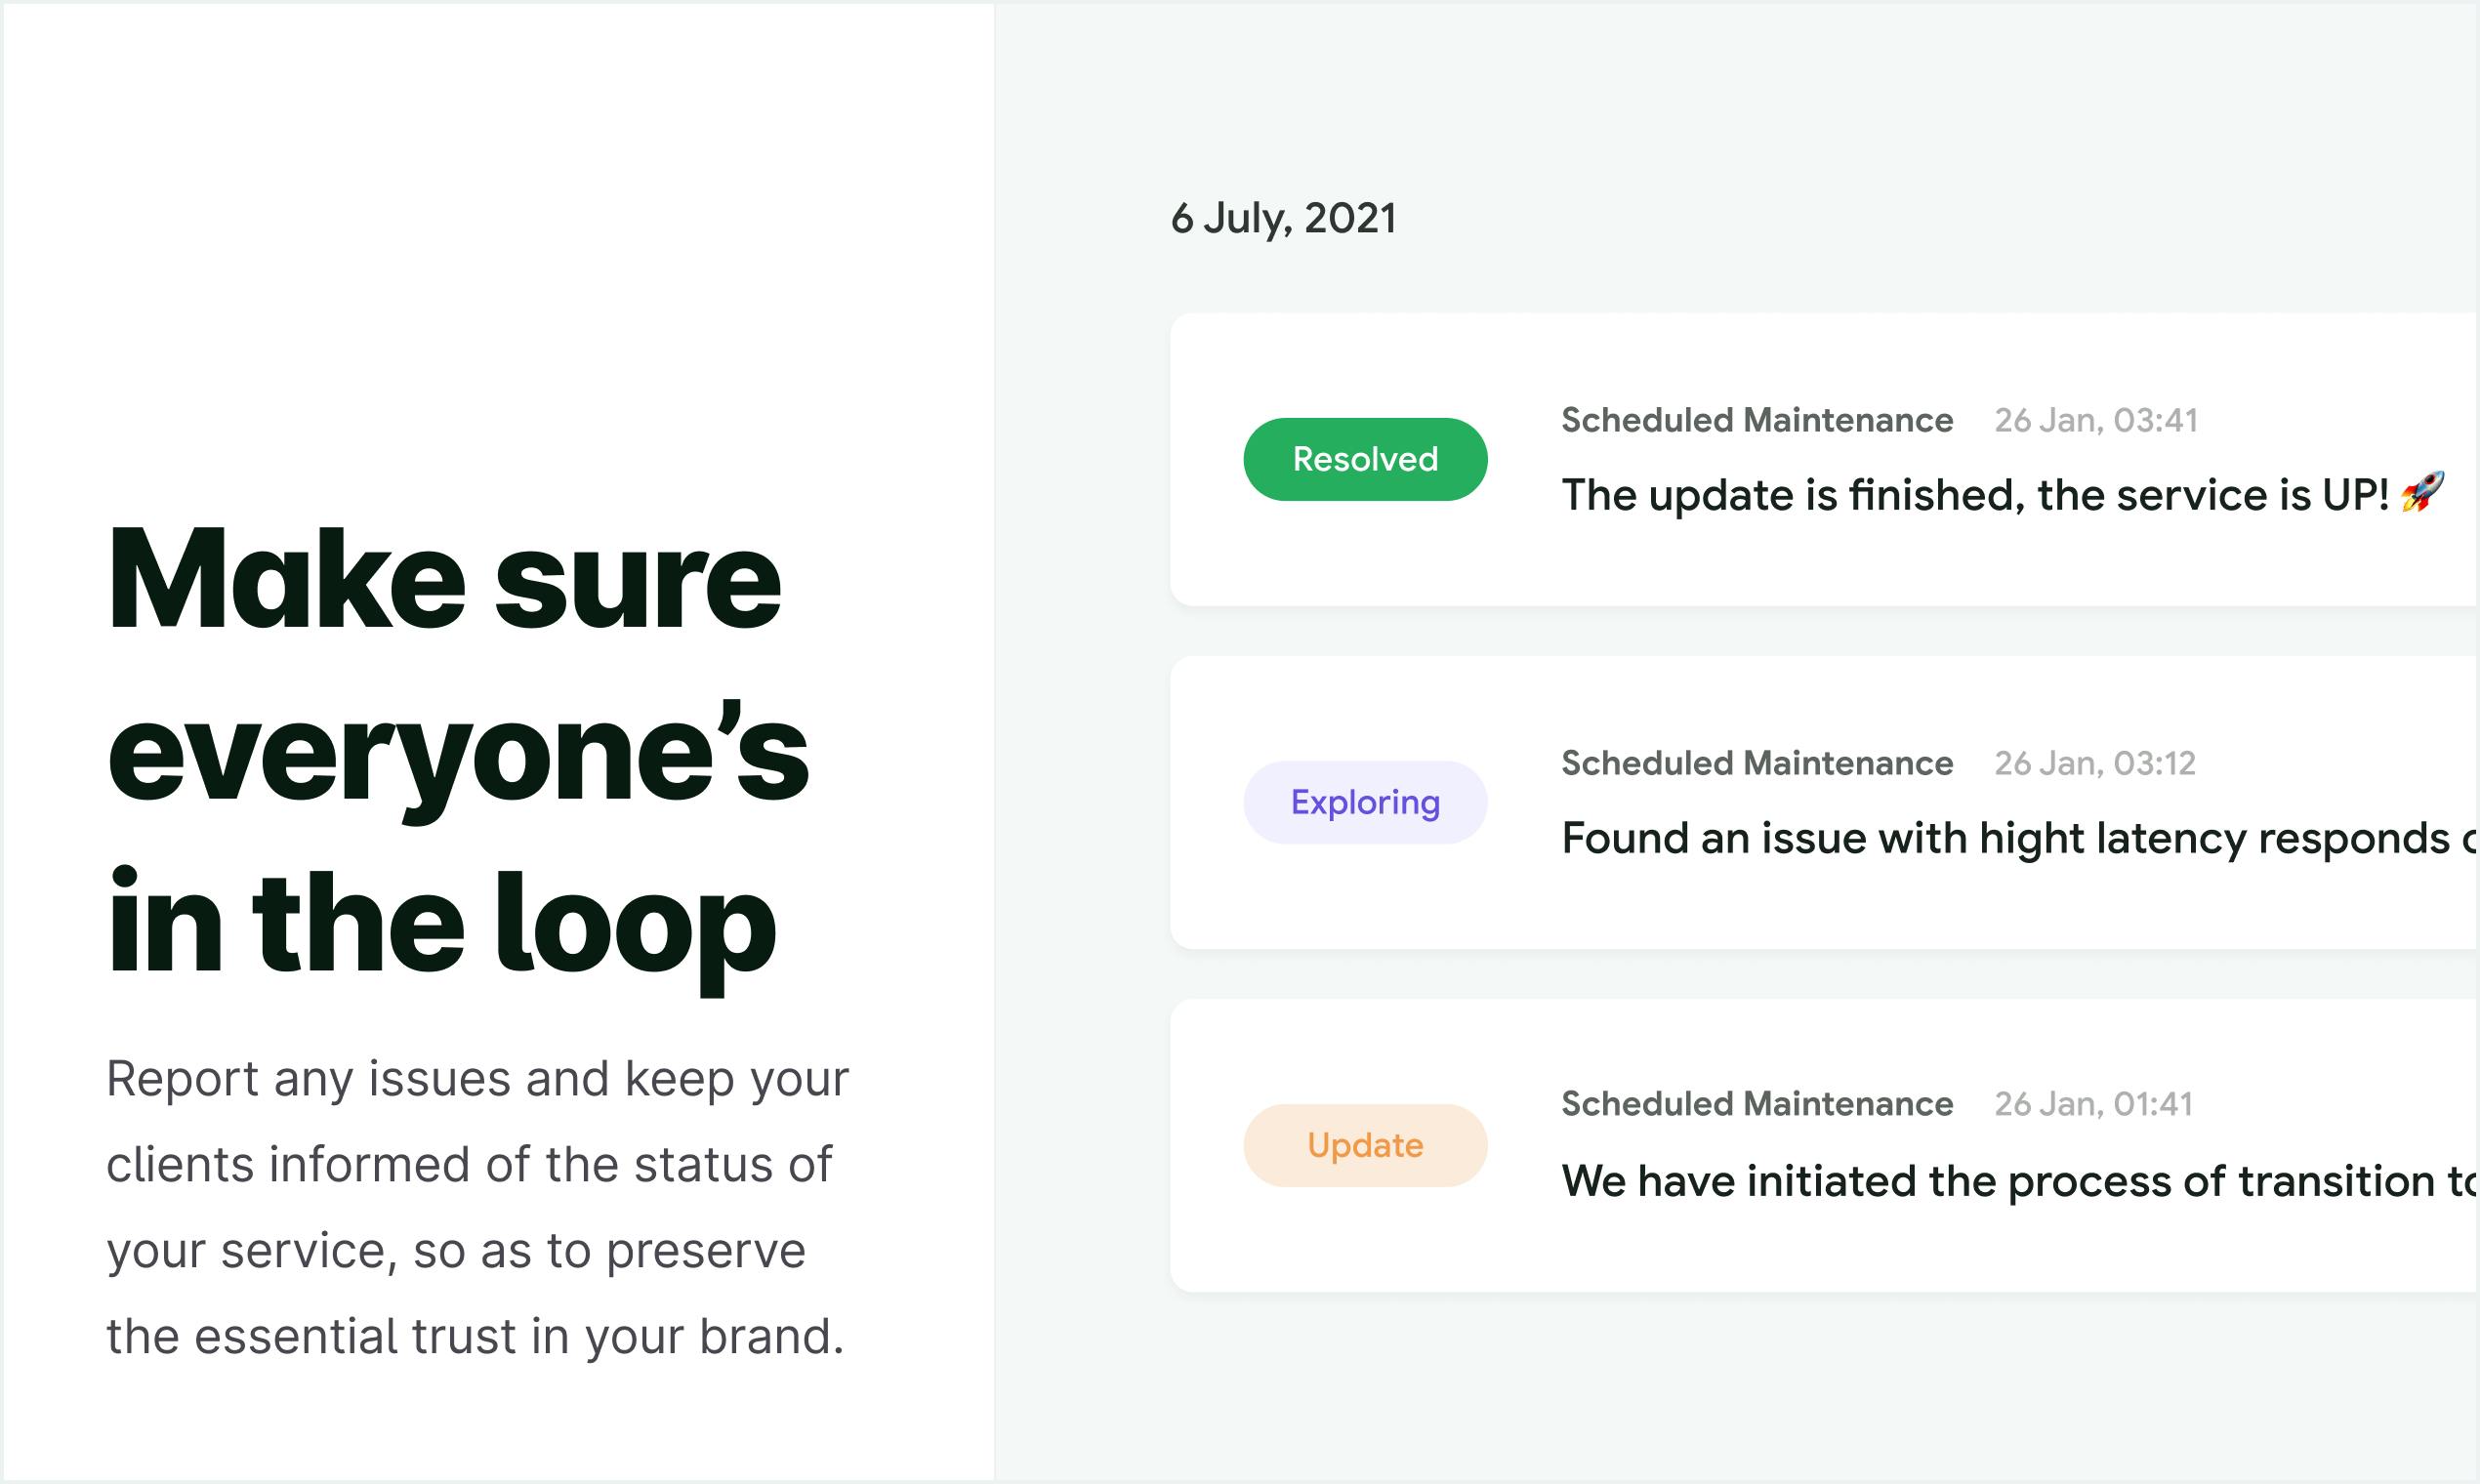Open first Scheduled Maintenance title at 03:41
The image size is (2480, 1484).
click(x=1757, y=420)
